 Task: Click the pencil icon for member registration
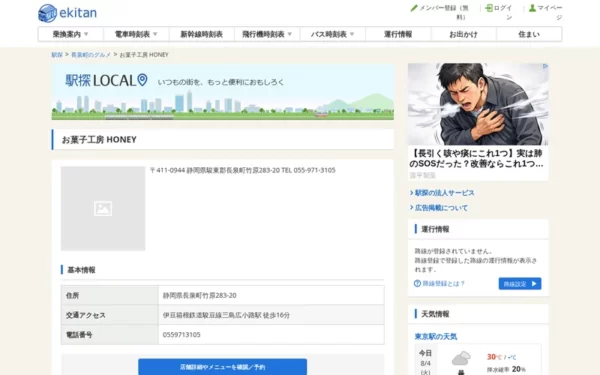pos(414,8)
